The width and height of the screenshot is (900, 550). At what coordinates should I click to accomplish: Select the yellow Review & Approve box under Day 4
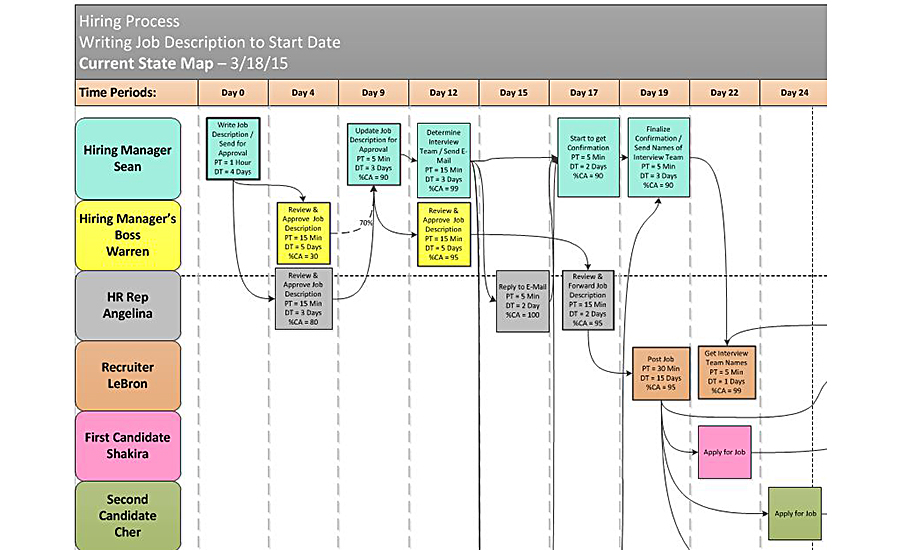303,233
